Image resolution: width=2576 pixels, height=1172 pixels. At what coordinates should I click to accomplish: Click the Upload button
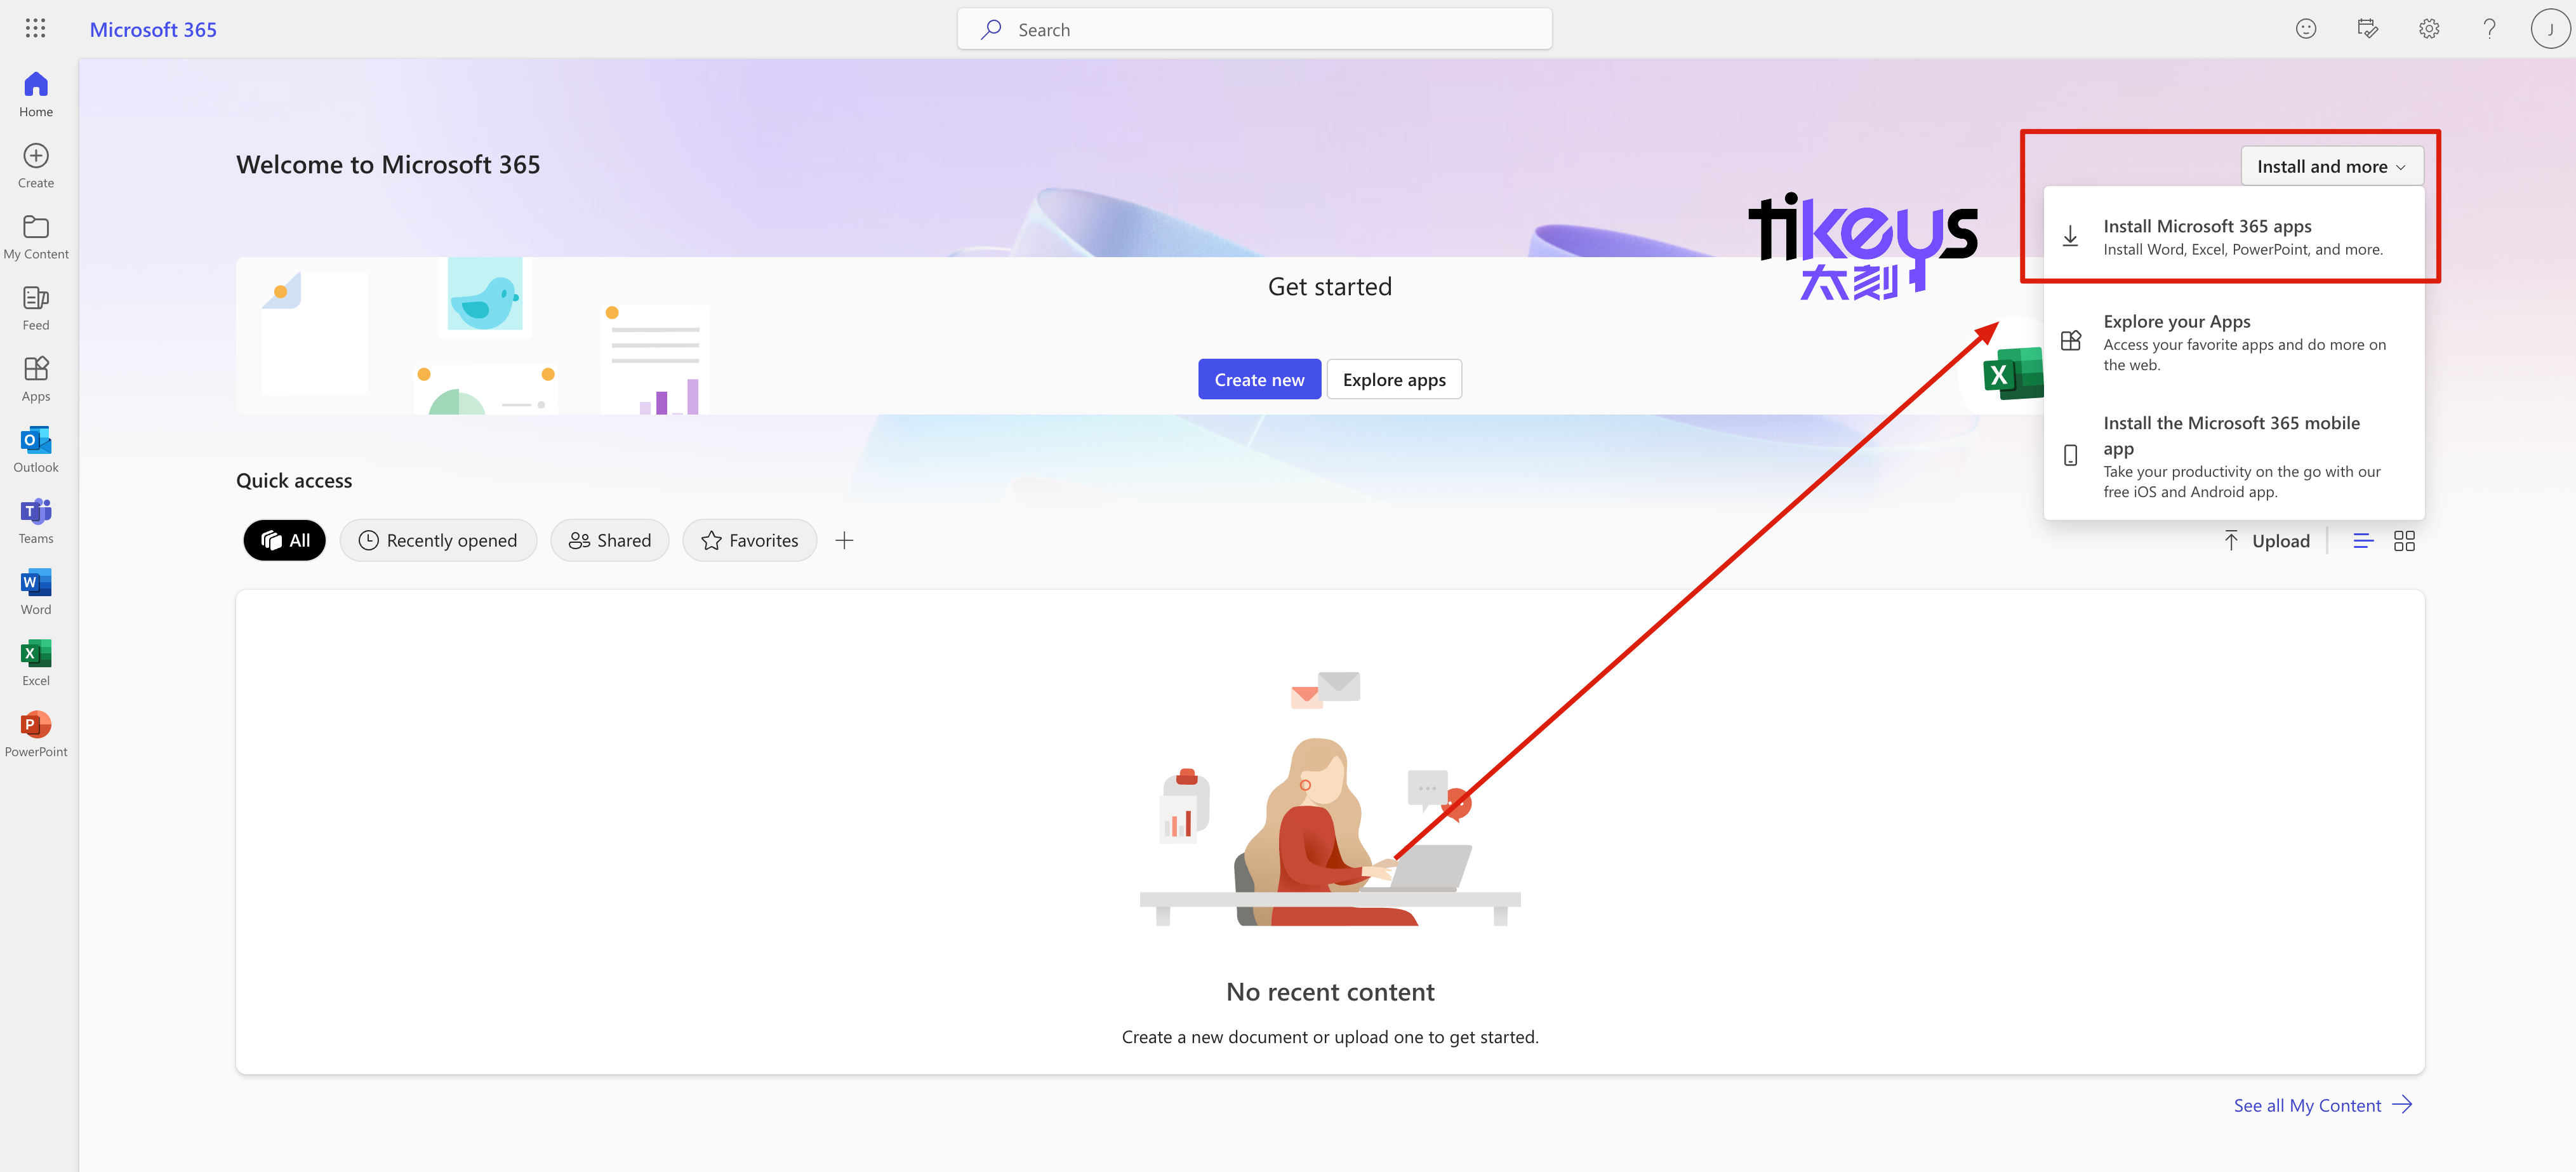(2266, 541)
